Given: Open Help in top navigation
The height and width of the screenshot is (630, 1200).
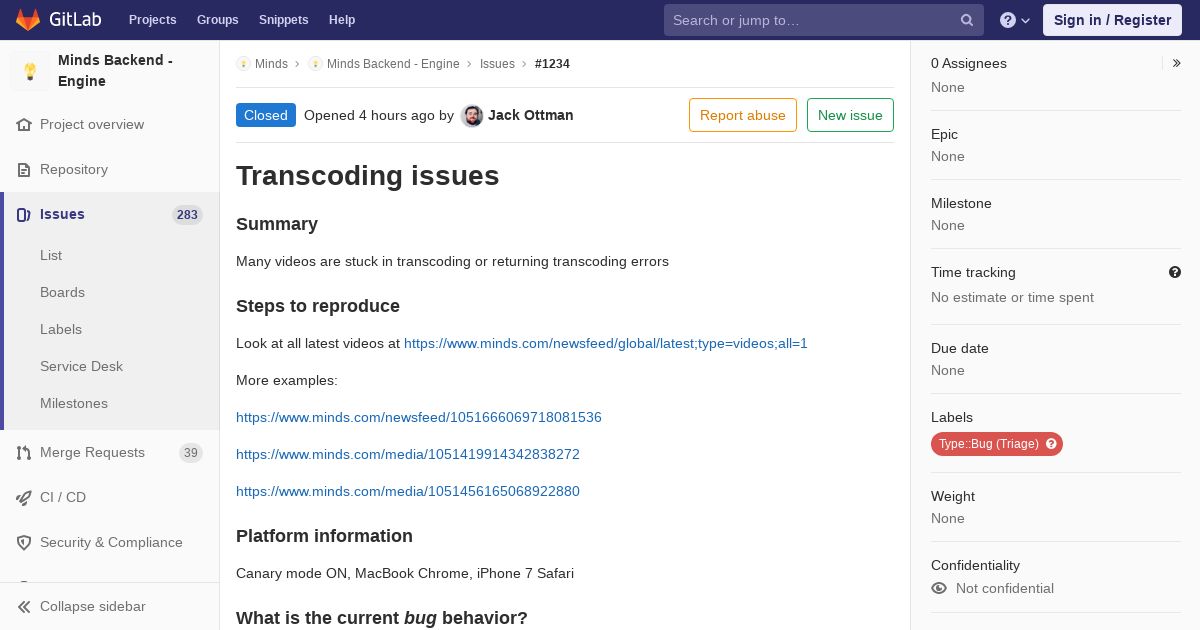Looking at the screenshot, I should [x=342, y=20].
